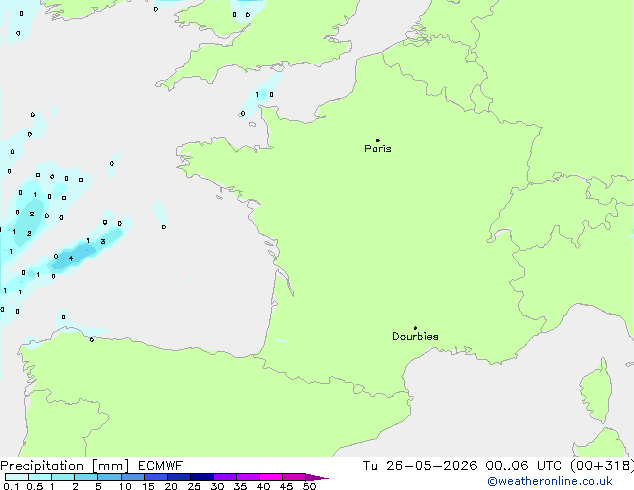Select the 40 mm magenta legend swatch
The width and height of the screenshot is (634, 490).
coord(271,477)
